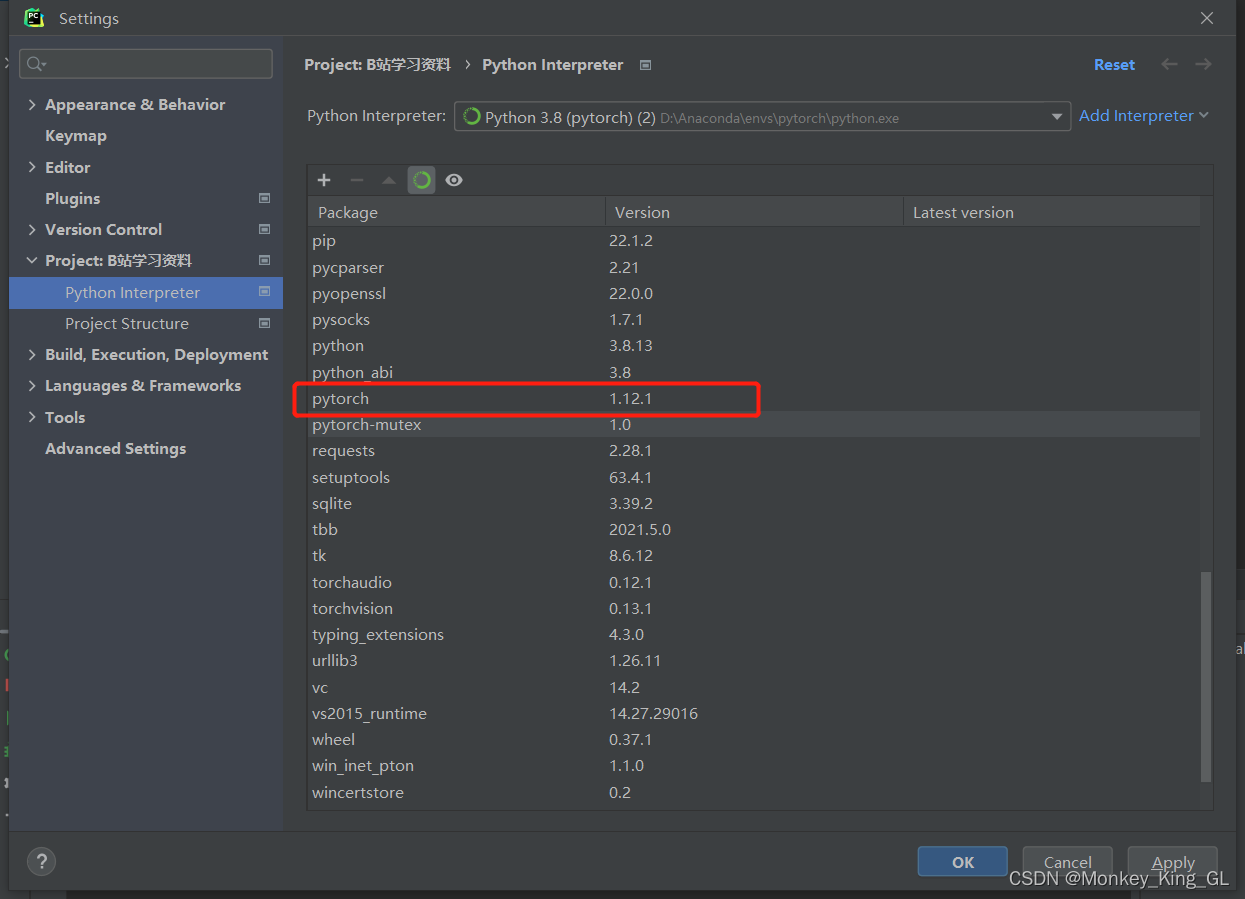Click the PyCharm logo in title bar

[34, 18]
